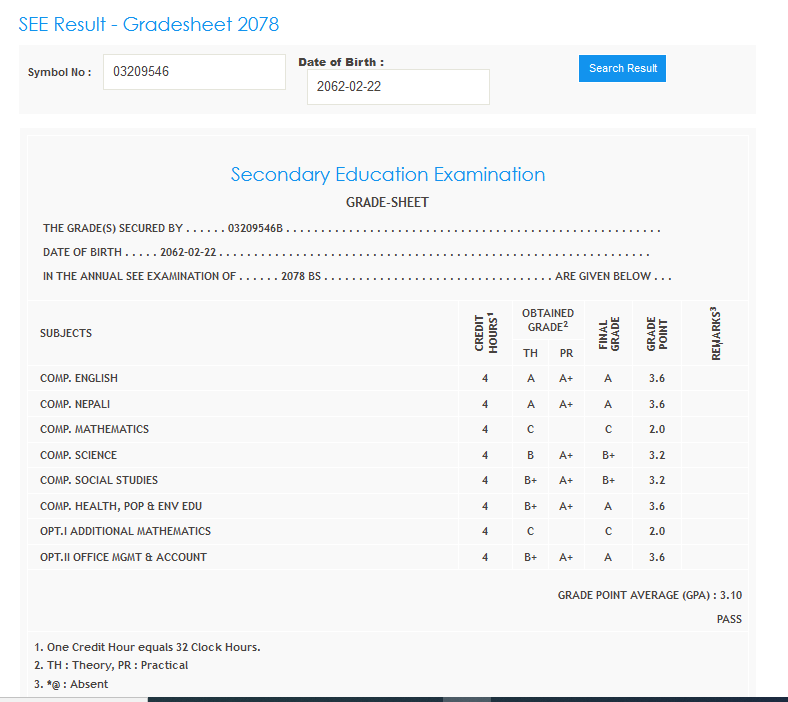
Task: Click the FINAL GRADE column header
Action: [x=609, y=333]
